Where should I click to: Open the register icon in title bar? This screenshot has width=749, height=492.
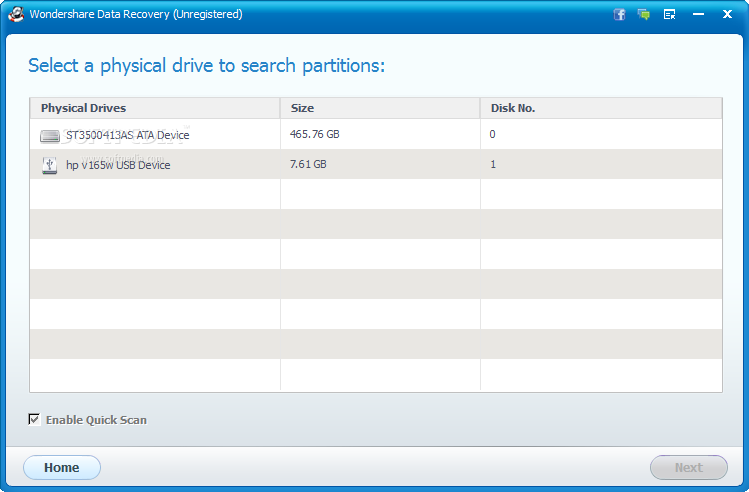(670, 14)
